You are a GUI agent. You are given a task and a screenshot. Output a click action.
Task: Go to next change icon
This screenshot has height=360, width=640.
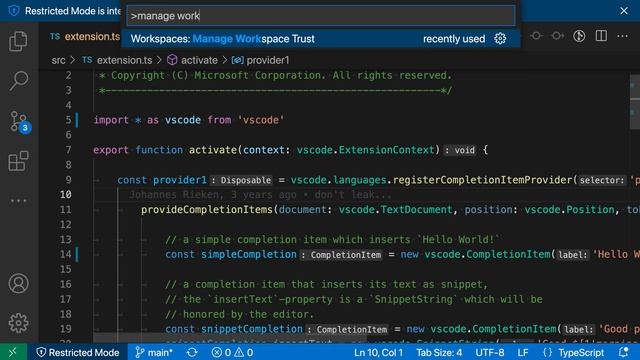pos(558,36)
